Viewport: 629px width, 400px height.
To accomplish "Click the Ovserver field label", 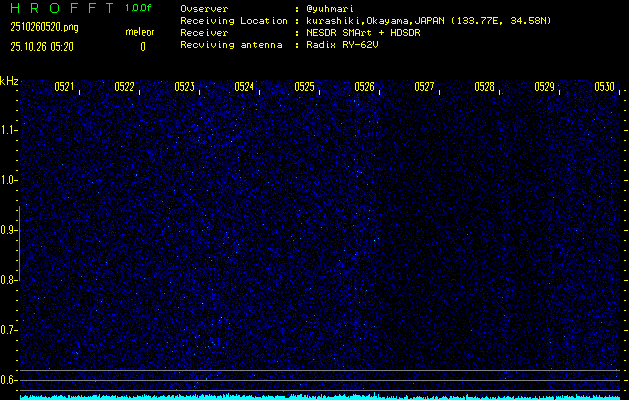I will (204, 9).
